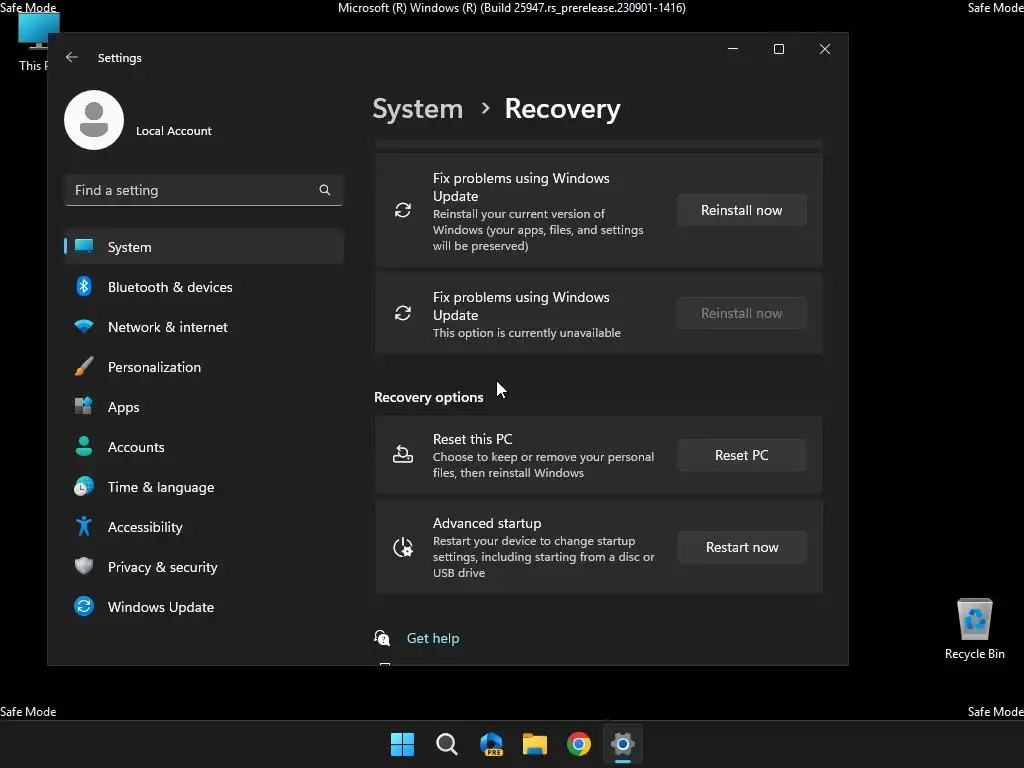Click the enabled Reinstall now button

741,210
